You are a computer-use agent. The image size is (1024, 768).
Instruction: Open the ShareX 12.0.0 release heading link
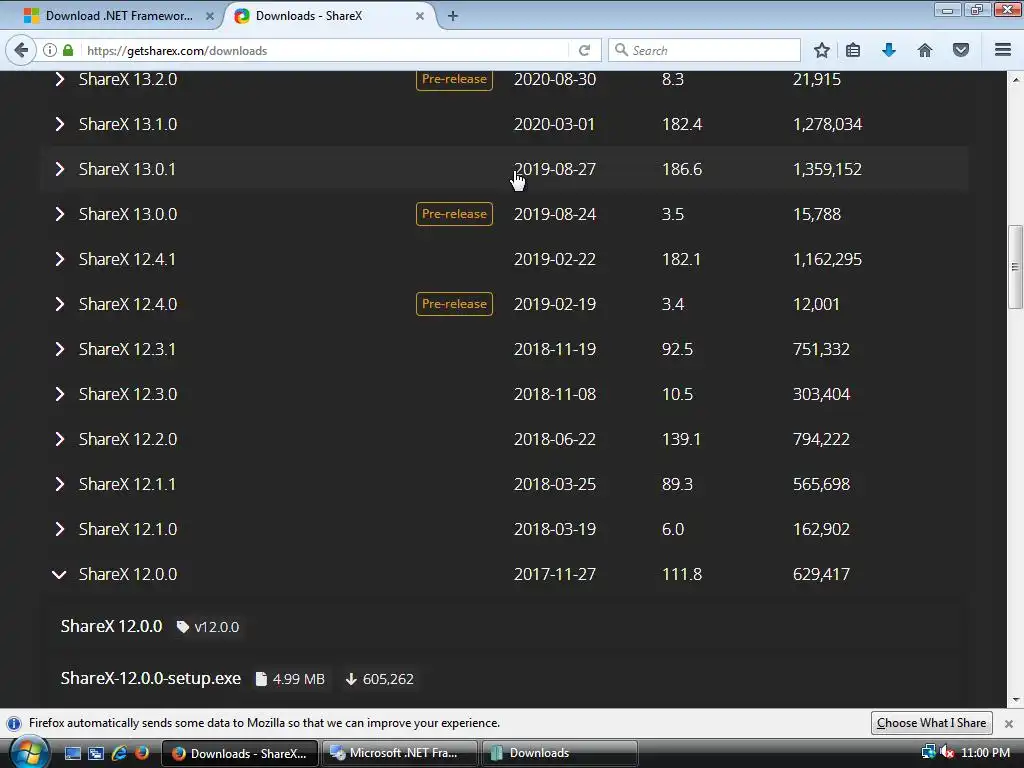(x=112, y=626)
